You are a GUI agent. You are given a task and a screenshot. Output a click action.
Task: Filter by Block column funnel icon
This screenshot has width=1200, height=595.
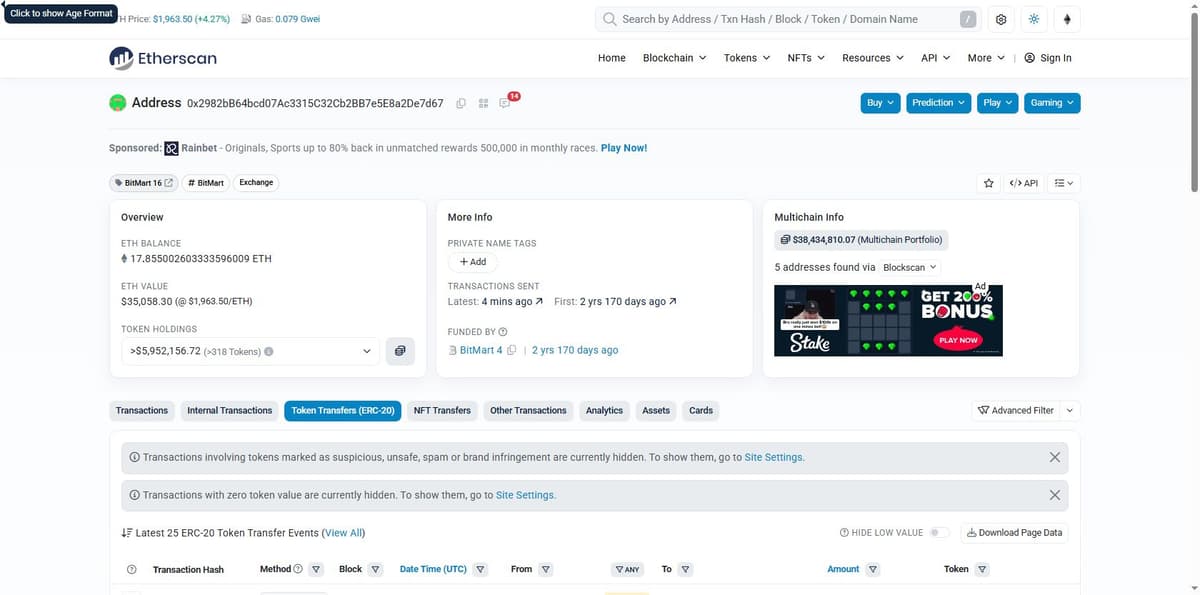pos(376,569)
